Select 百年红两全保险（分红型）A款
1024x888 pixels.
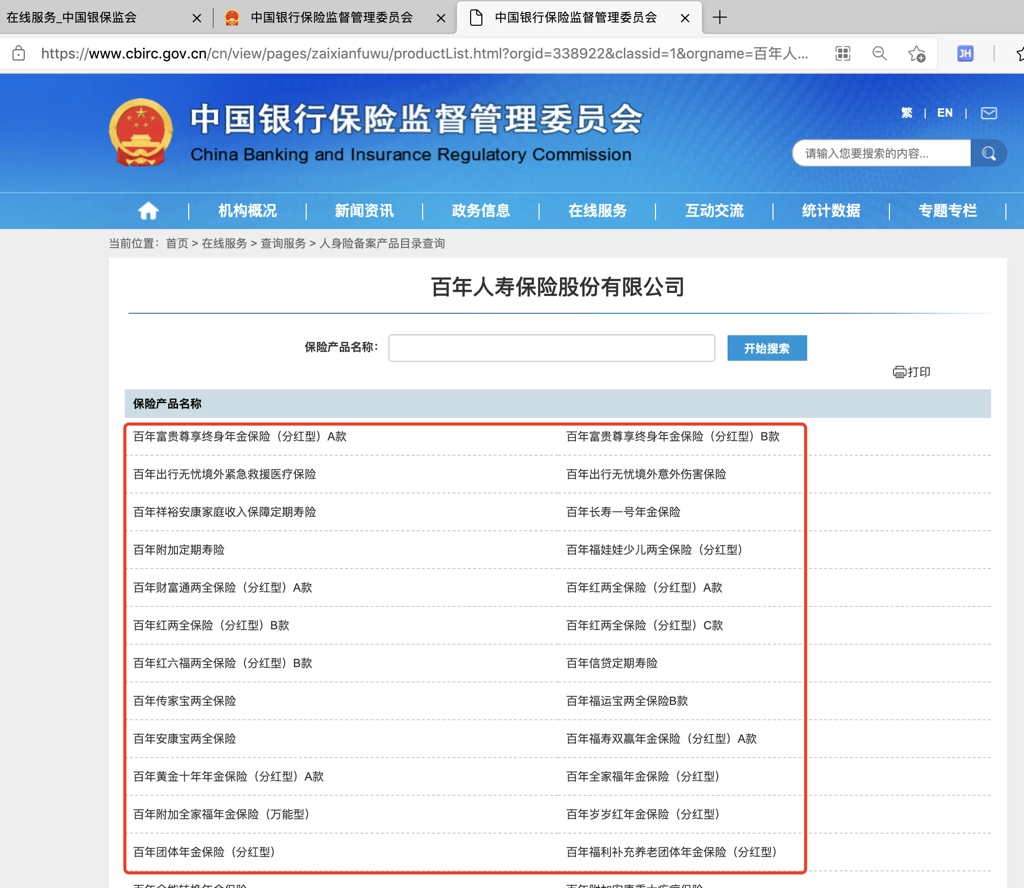tap(644, 588)
